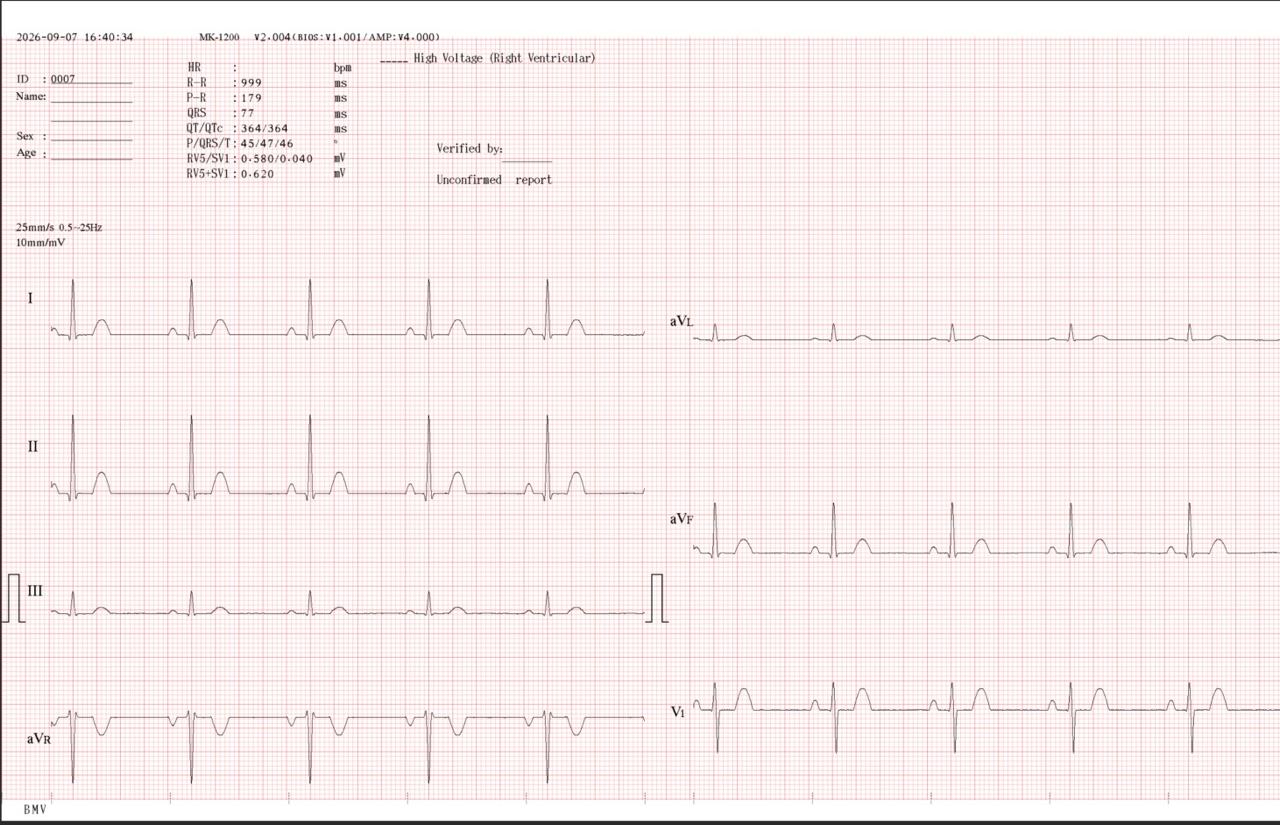Select the aVL lead label

pos(681,321)
